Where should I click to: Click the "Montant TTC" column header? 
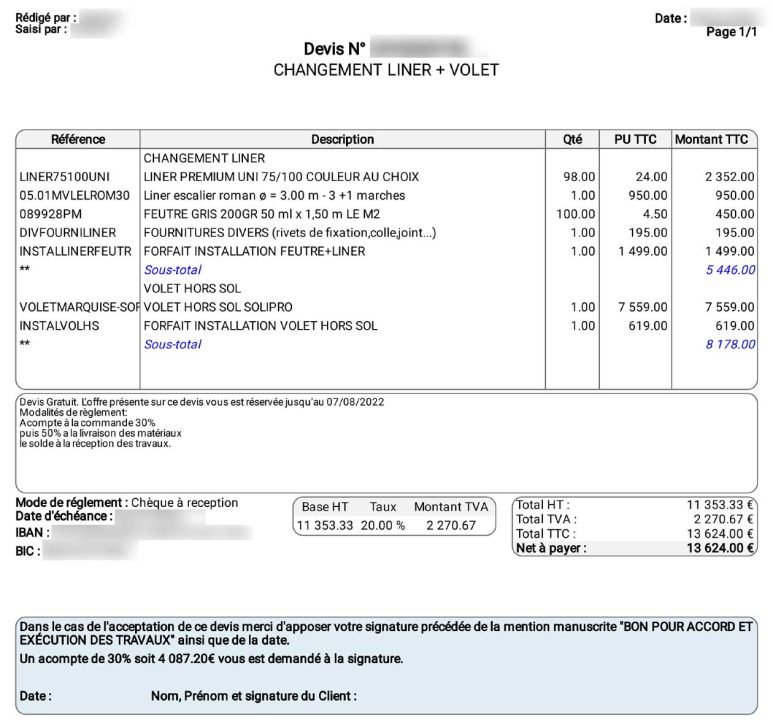pos(711,140)
